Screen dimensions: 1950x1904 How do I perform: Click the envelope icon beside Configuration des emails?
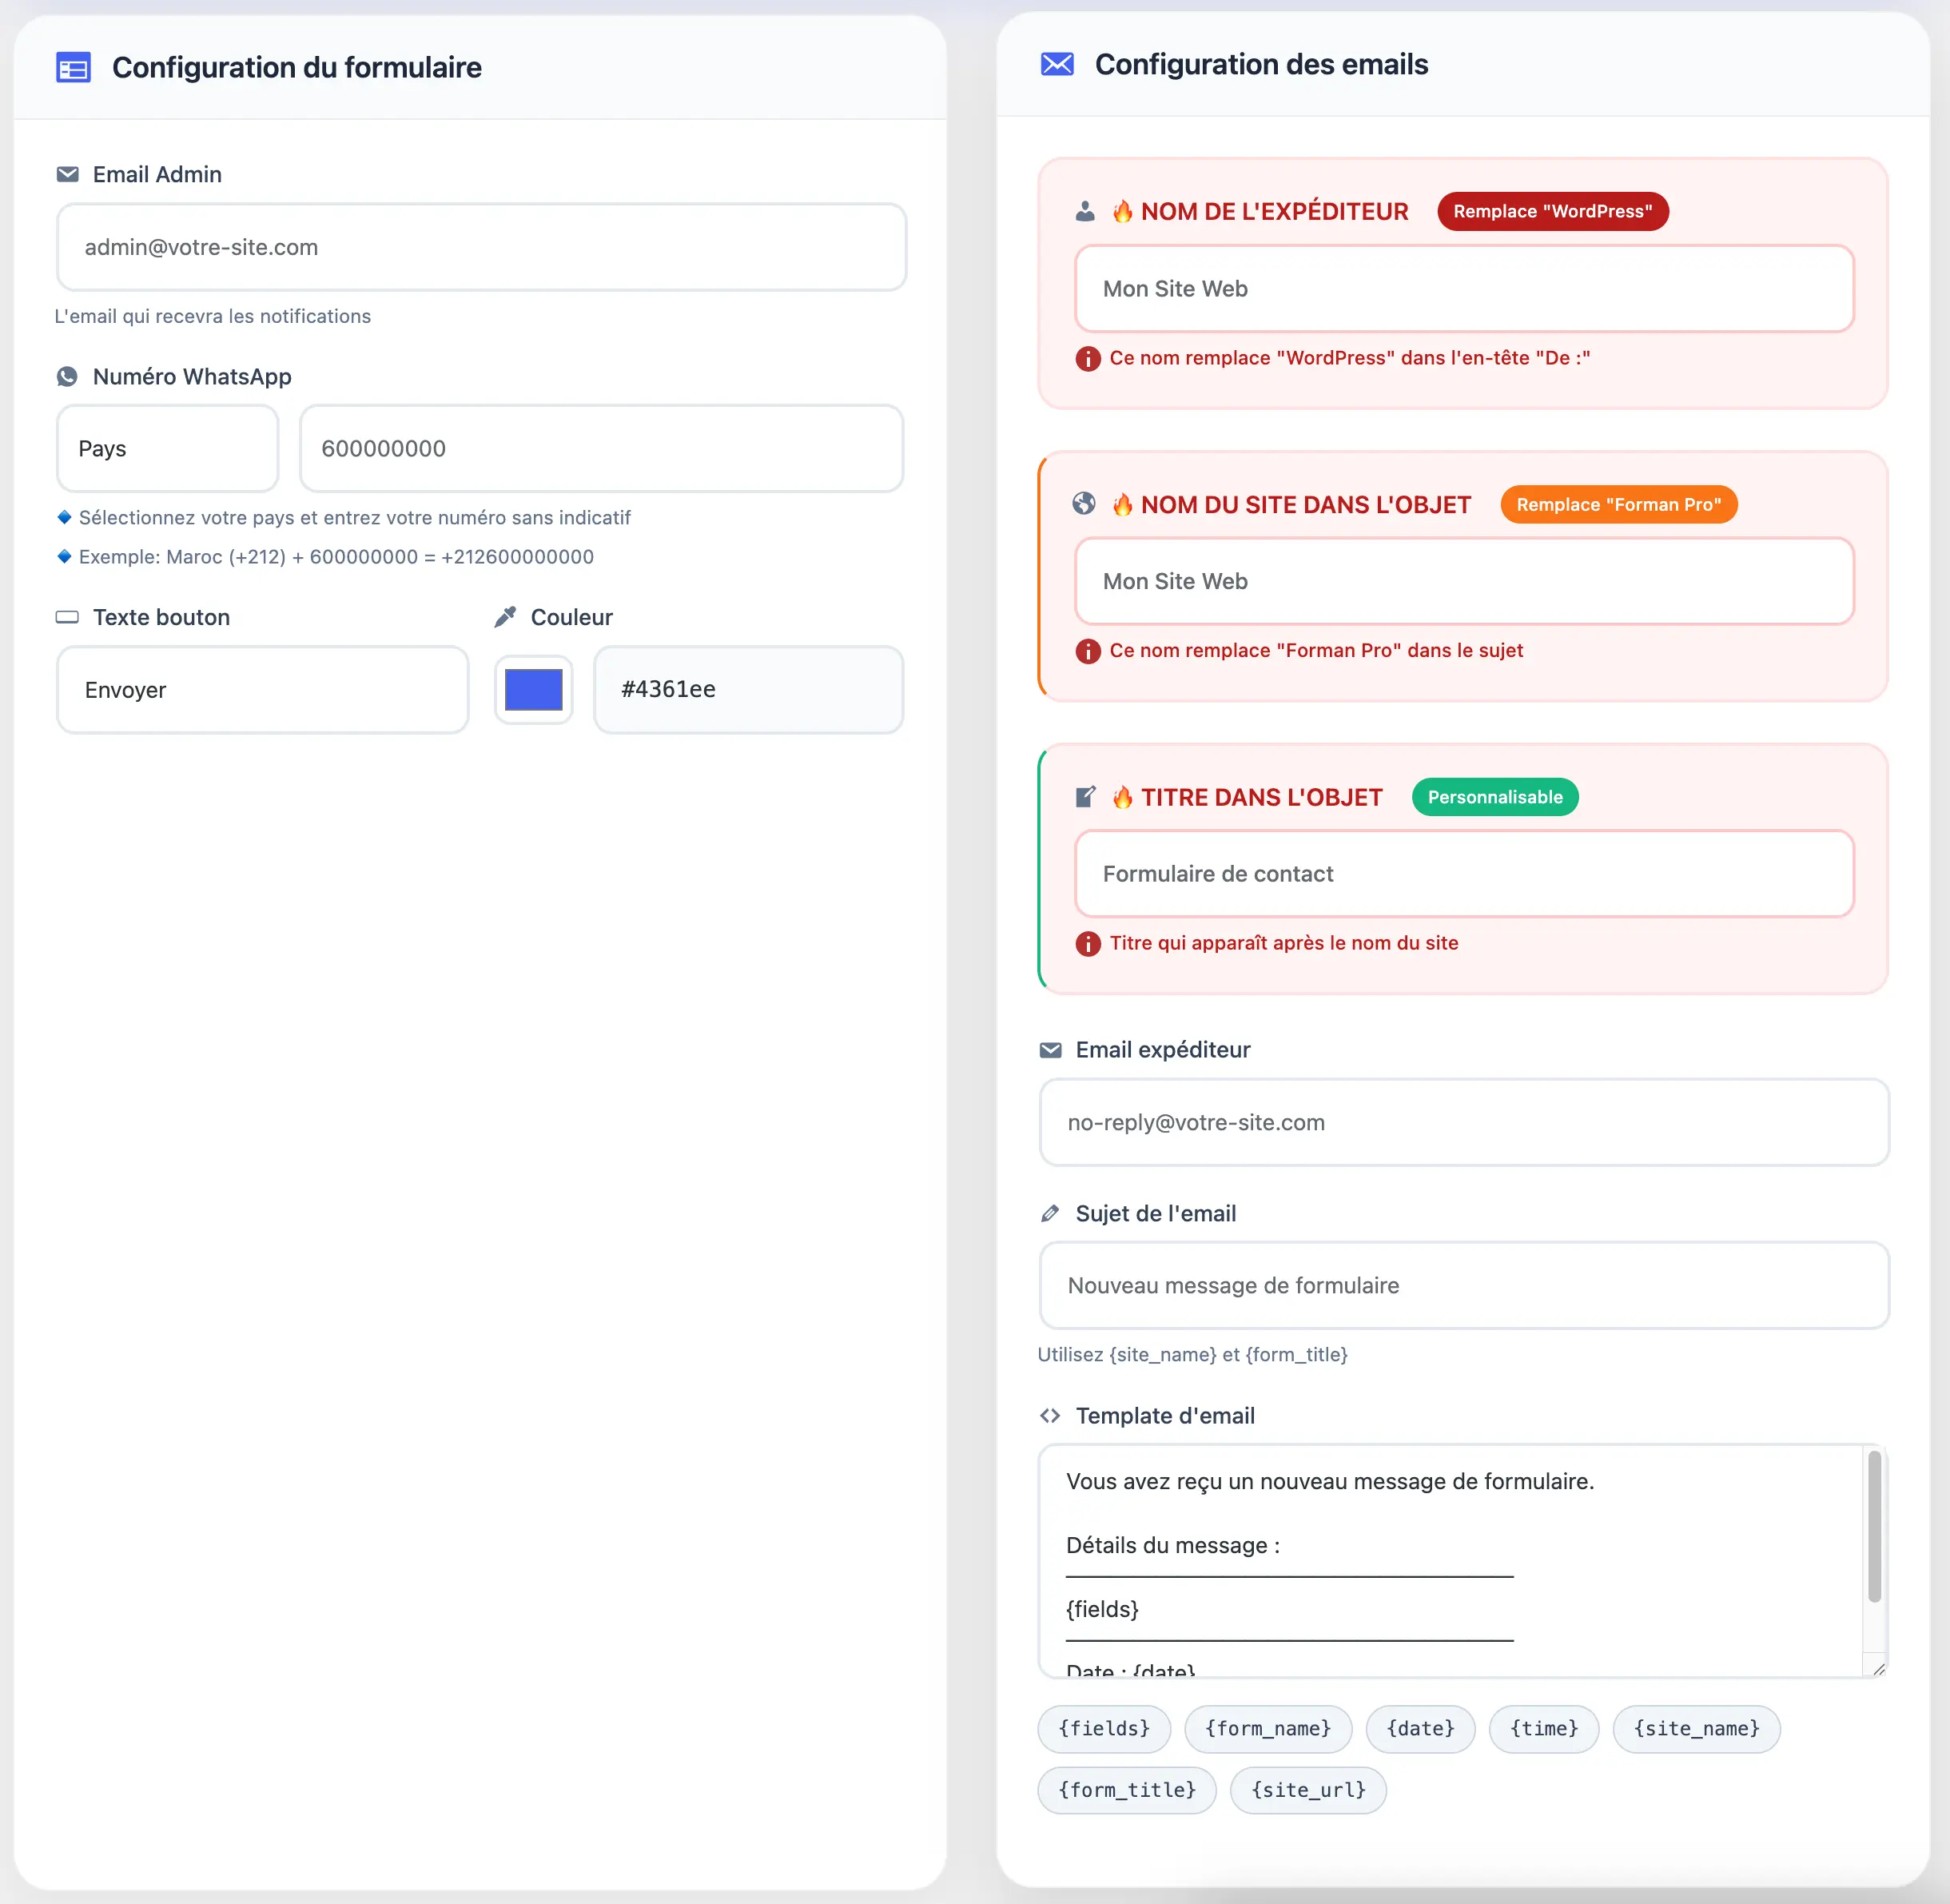click(x=1057, y=65)
